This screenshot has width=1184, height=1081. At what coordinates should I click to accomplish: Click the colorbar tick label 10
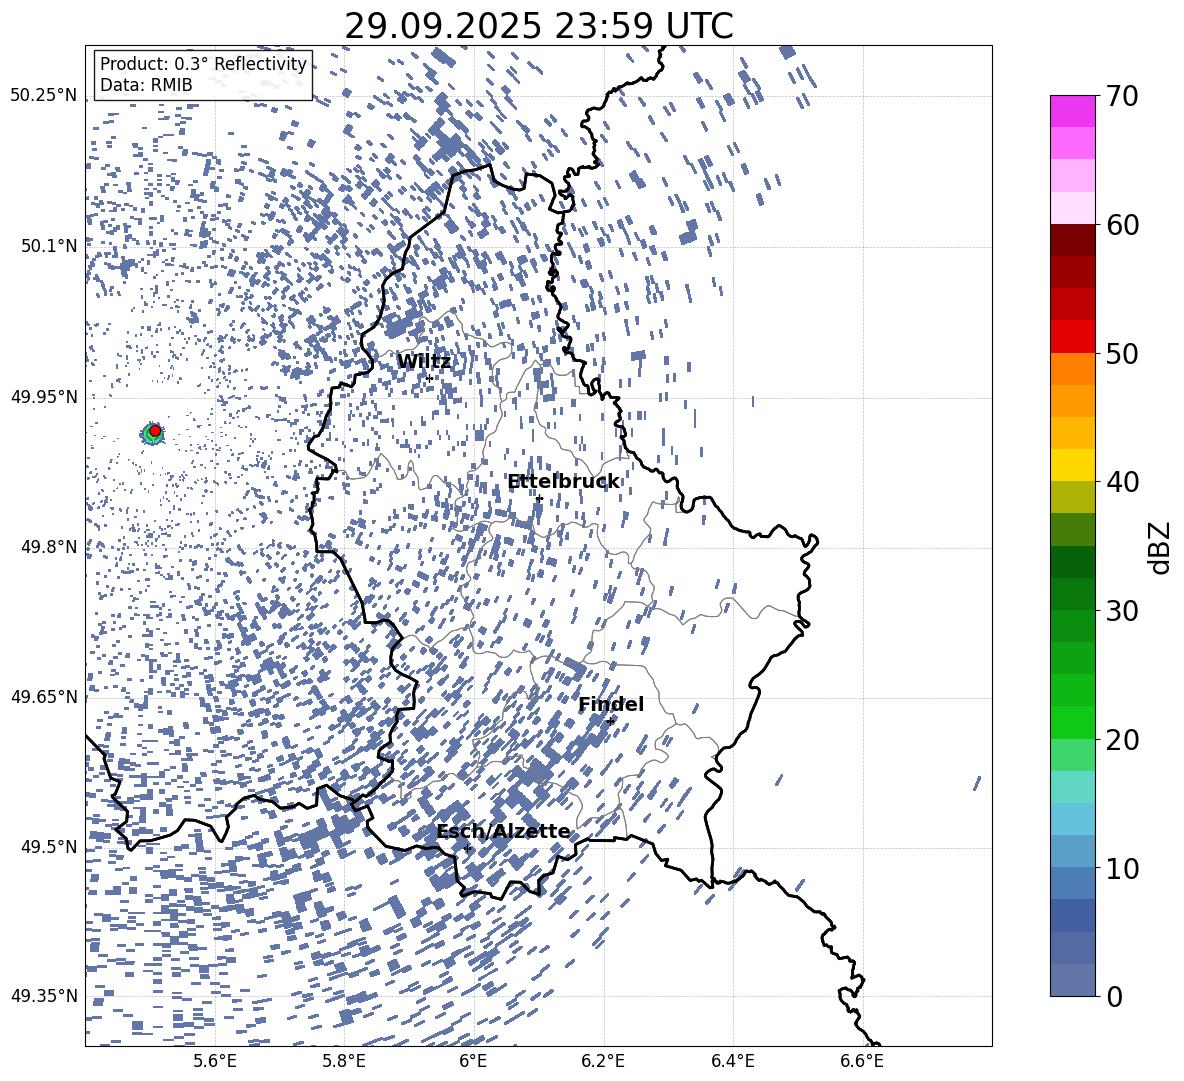tap(1122, 868)
